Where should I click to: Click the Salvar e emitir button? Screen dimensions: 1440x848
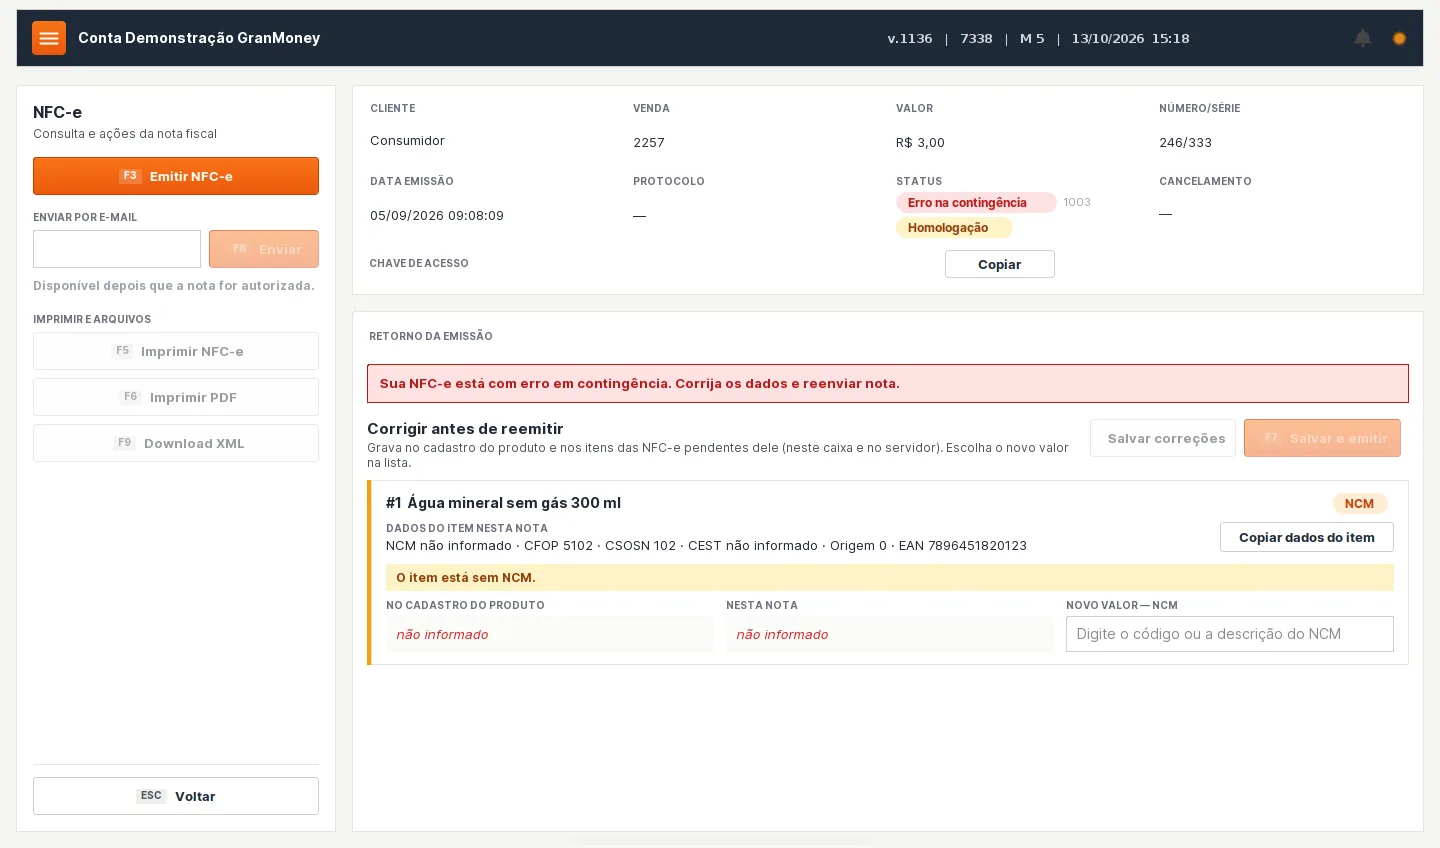pos(1322,438)
